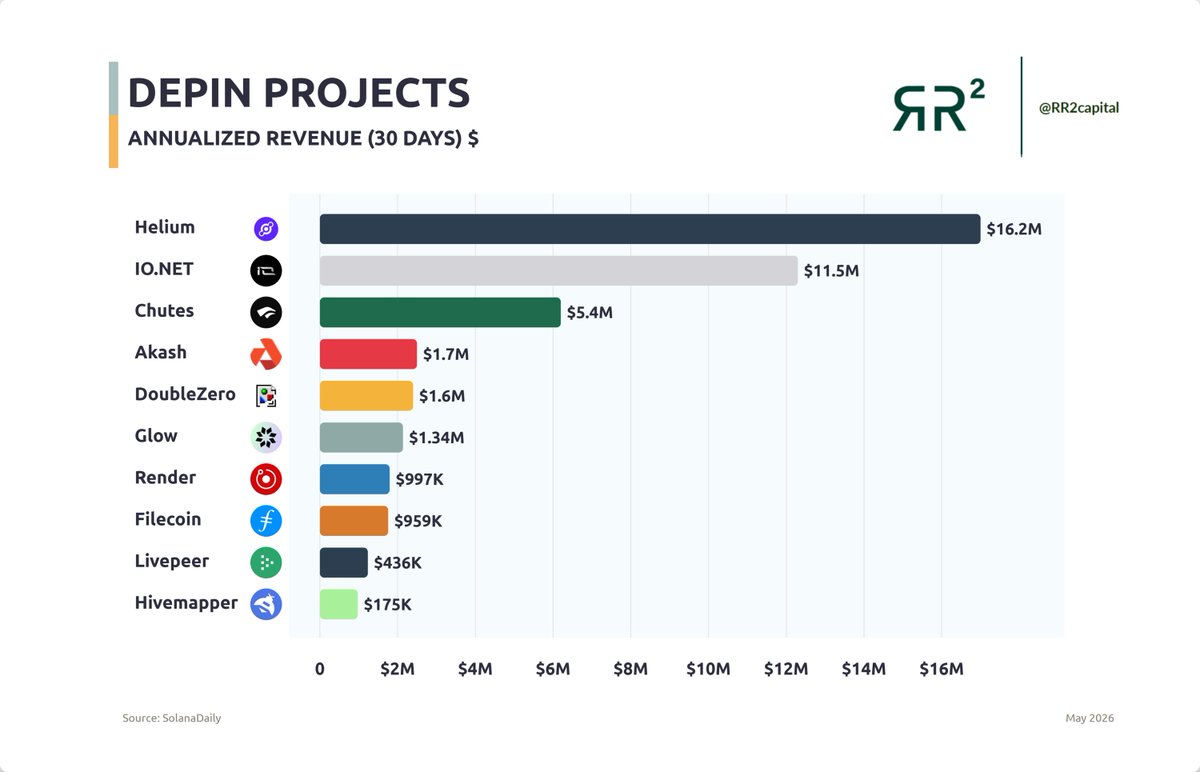Image resolution: width=1200 pixels, height=772 pixels.
Task: Click the Livepeer row label
Action: pos(172,561)
